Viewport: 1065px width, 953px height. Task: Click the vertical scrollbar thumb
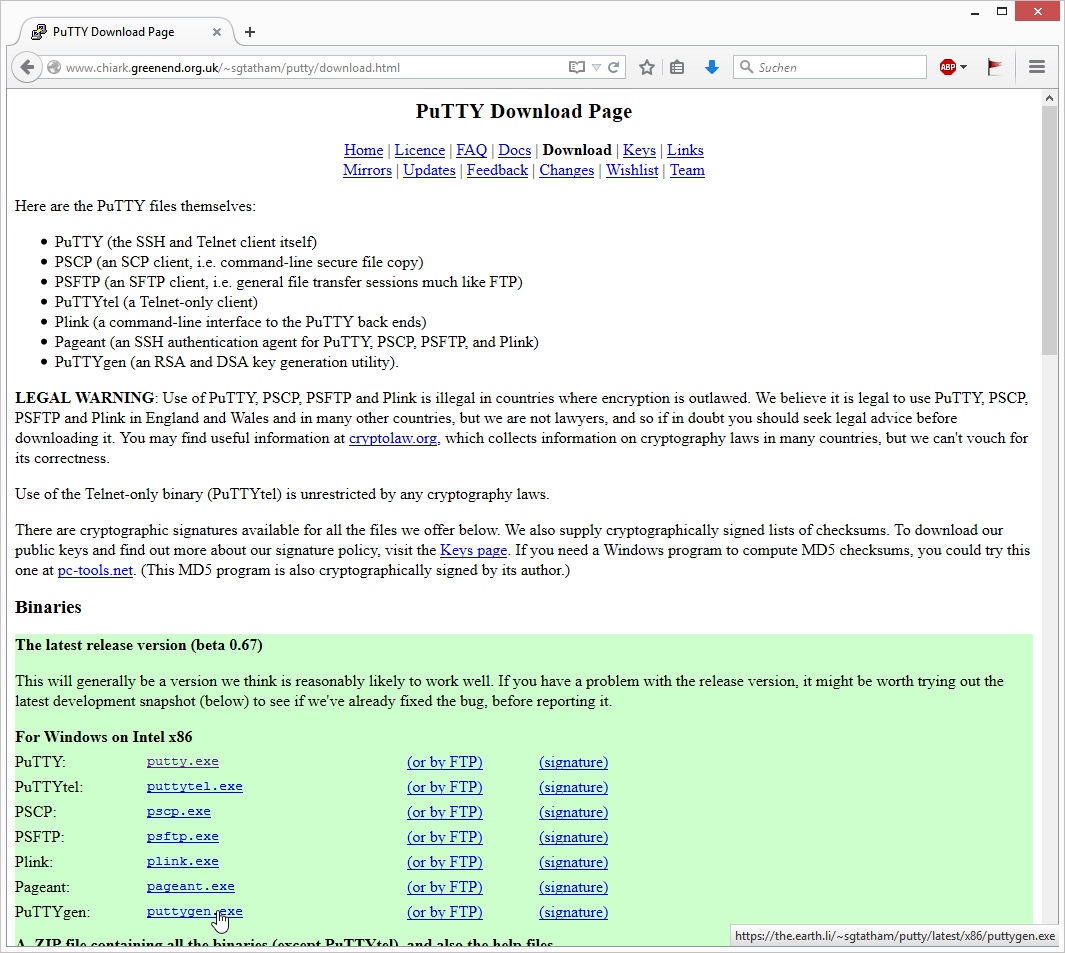pyautogui.click(x=1049, y=230)
